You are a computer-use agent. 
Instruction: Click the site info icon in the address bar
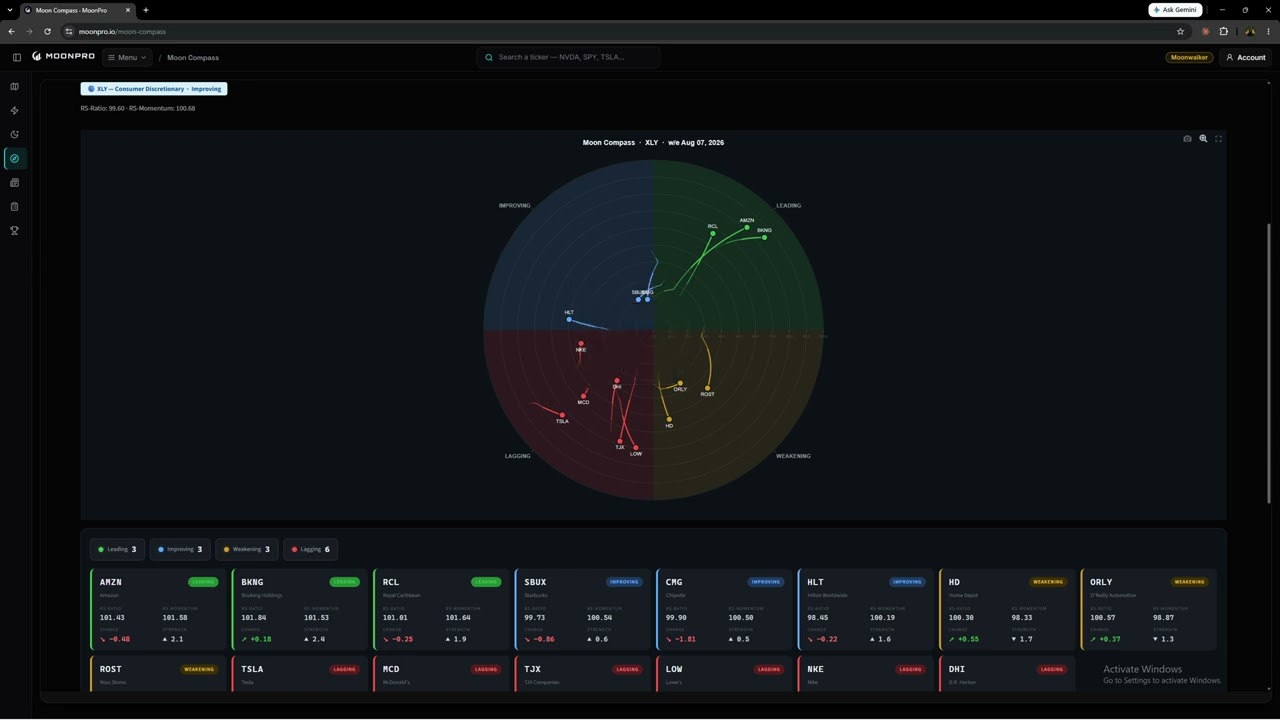point(69,31)
